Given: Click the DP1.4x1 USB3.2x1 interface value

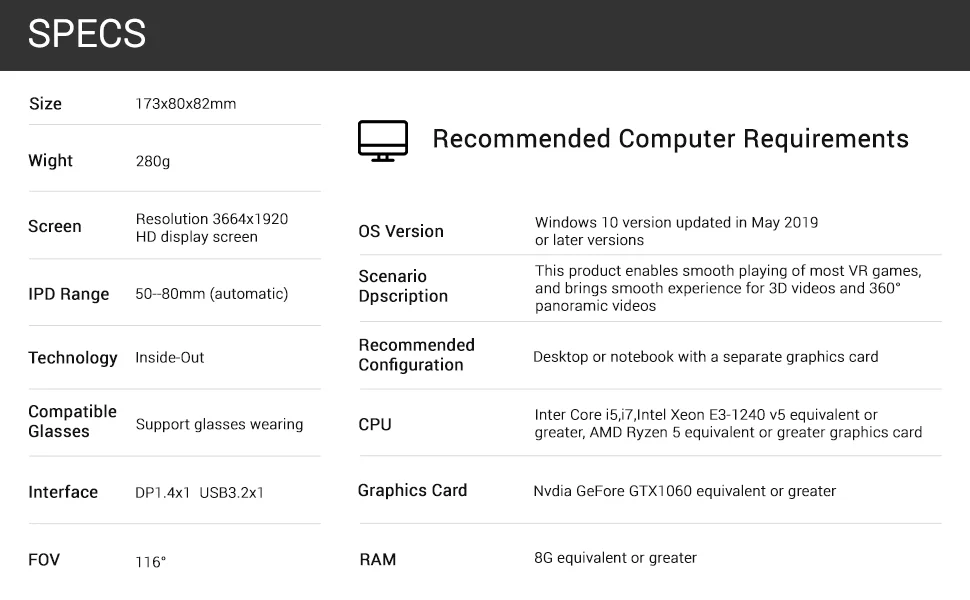Looking at the screenshot, I should (x=199, y=493).
